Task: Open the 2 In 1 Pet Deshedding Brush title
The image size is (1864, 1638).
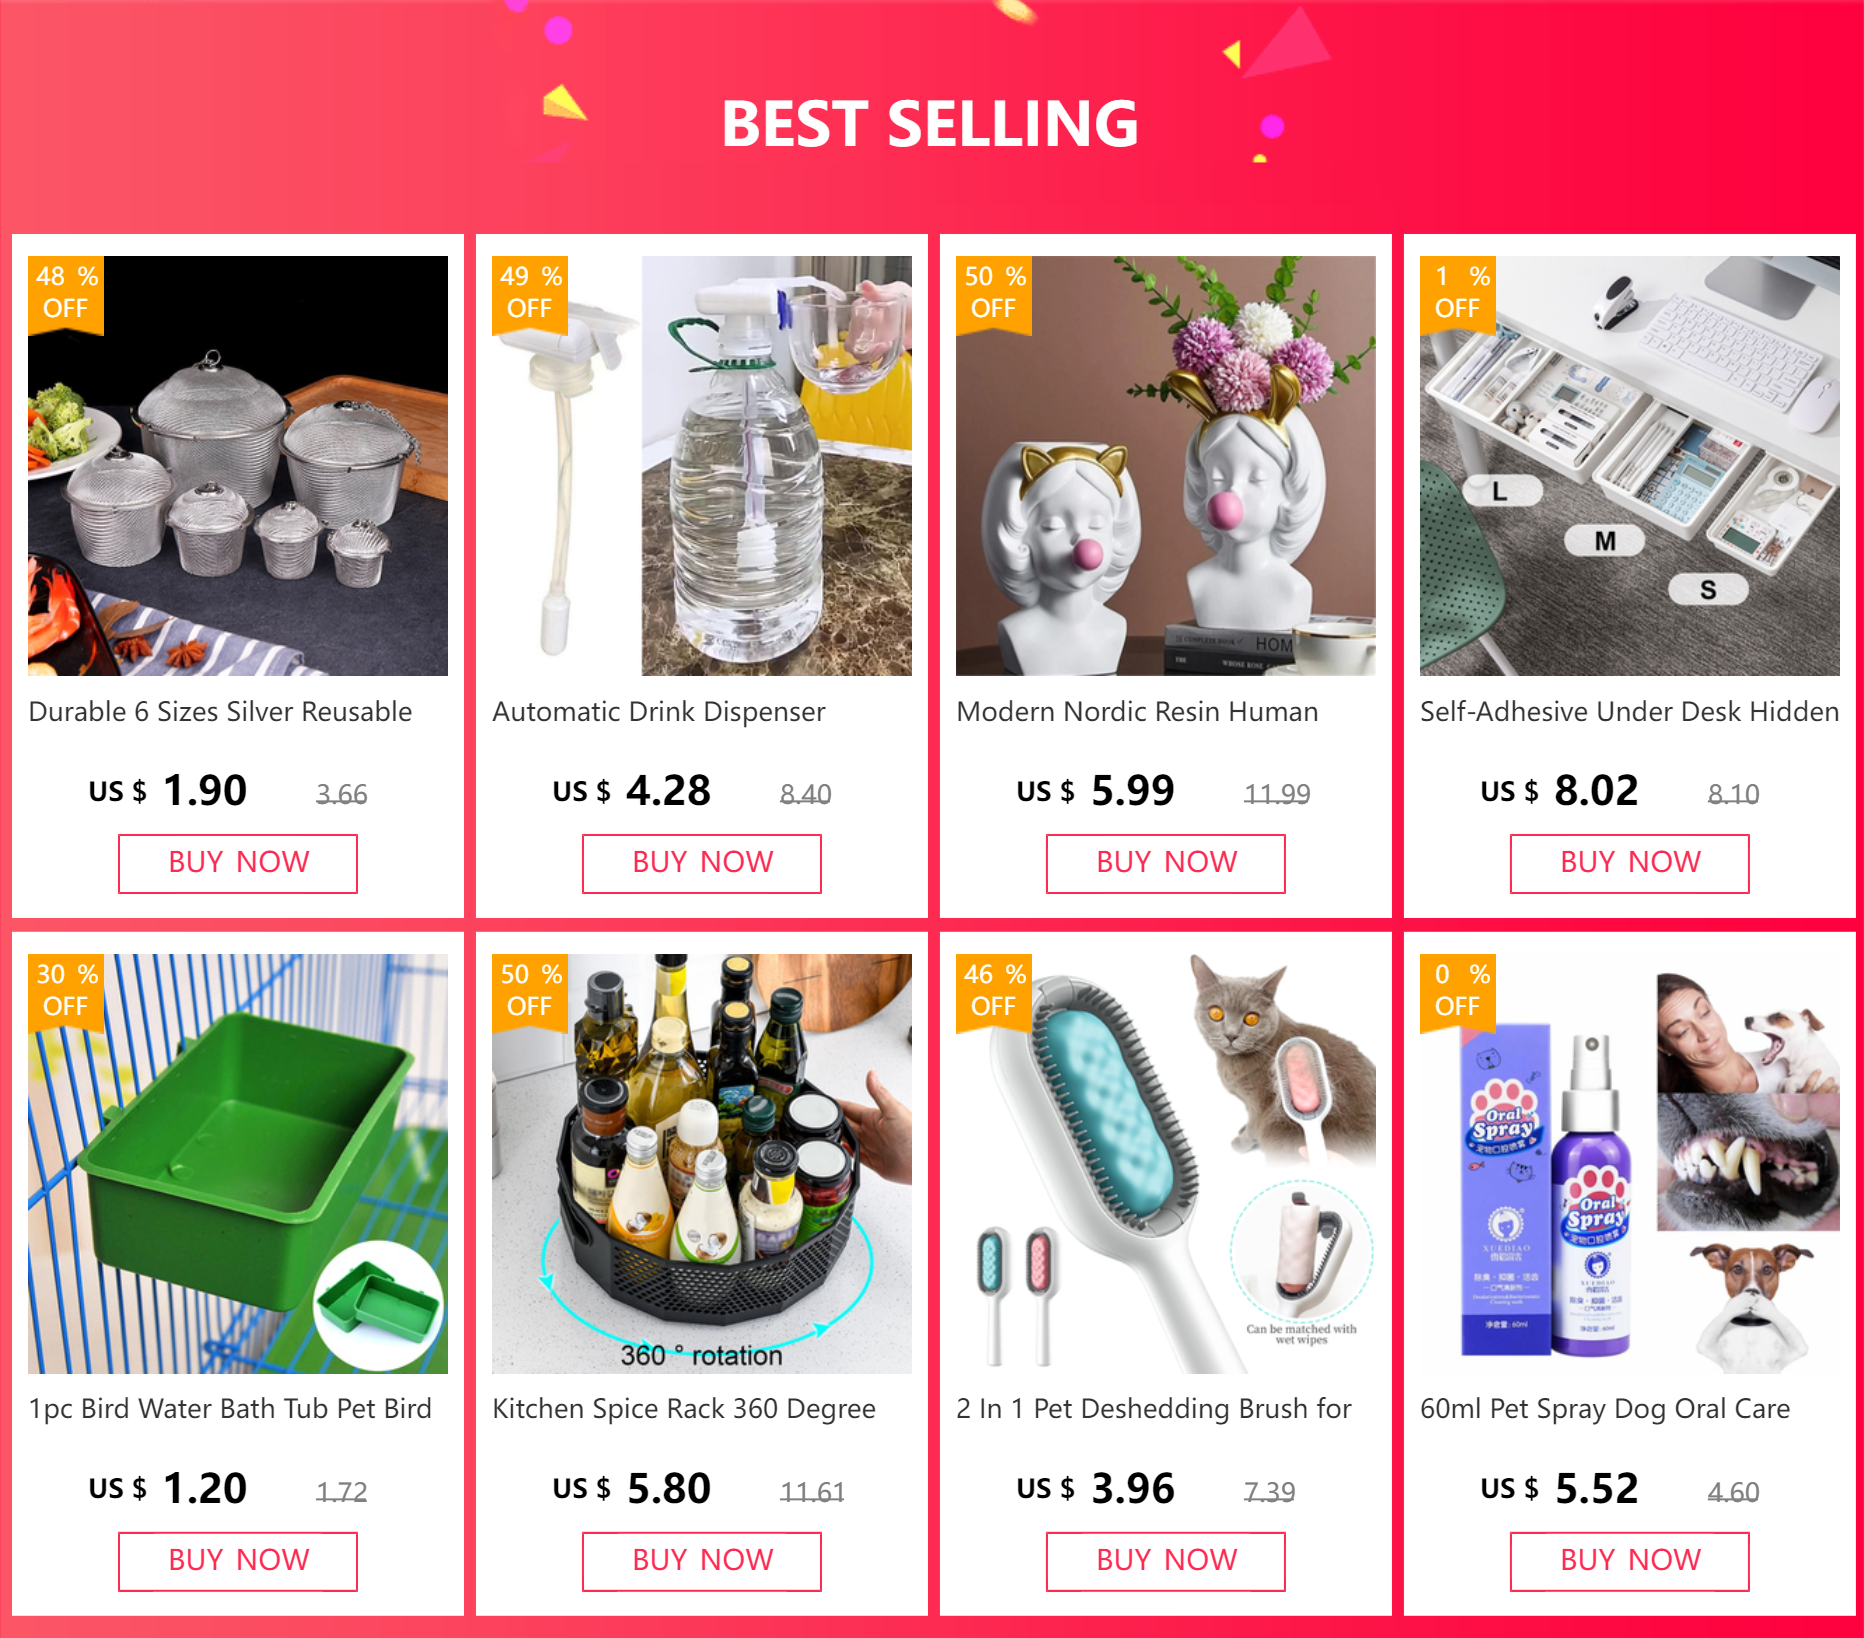Action: coord(1154,1409)
